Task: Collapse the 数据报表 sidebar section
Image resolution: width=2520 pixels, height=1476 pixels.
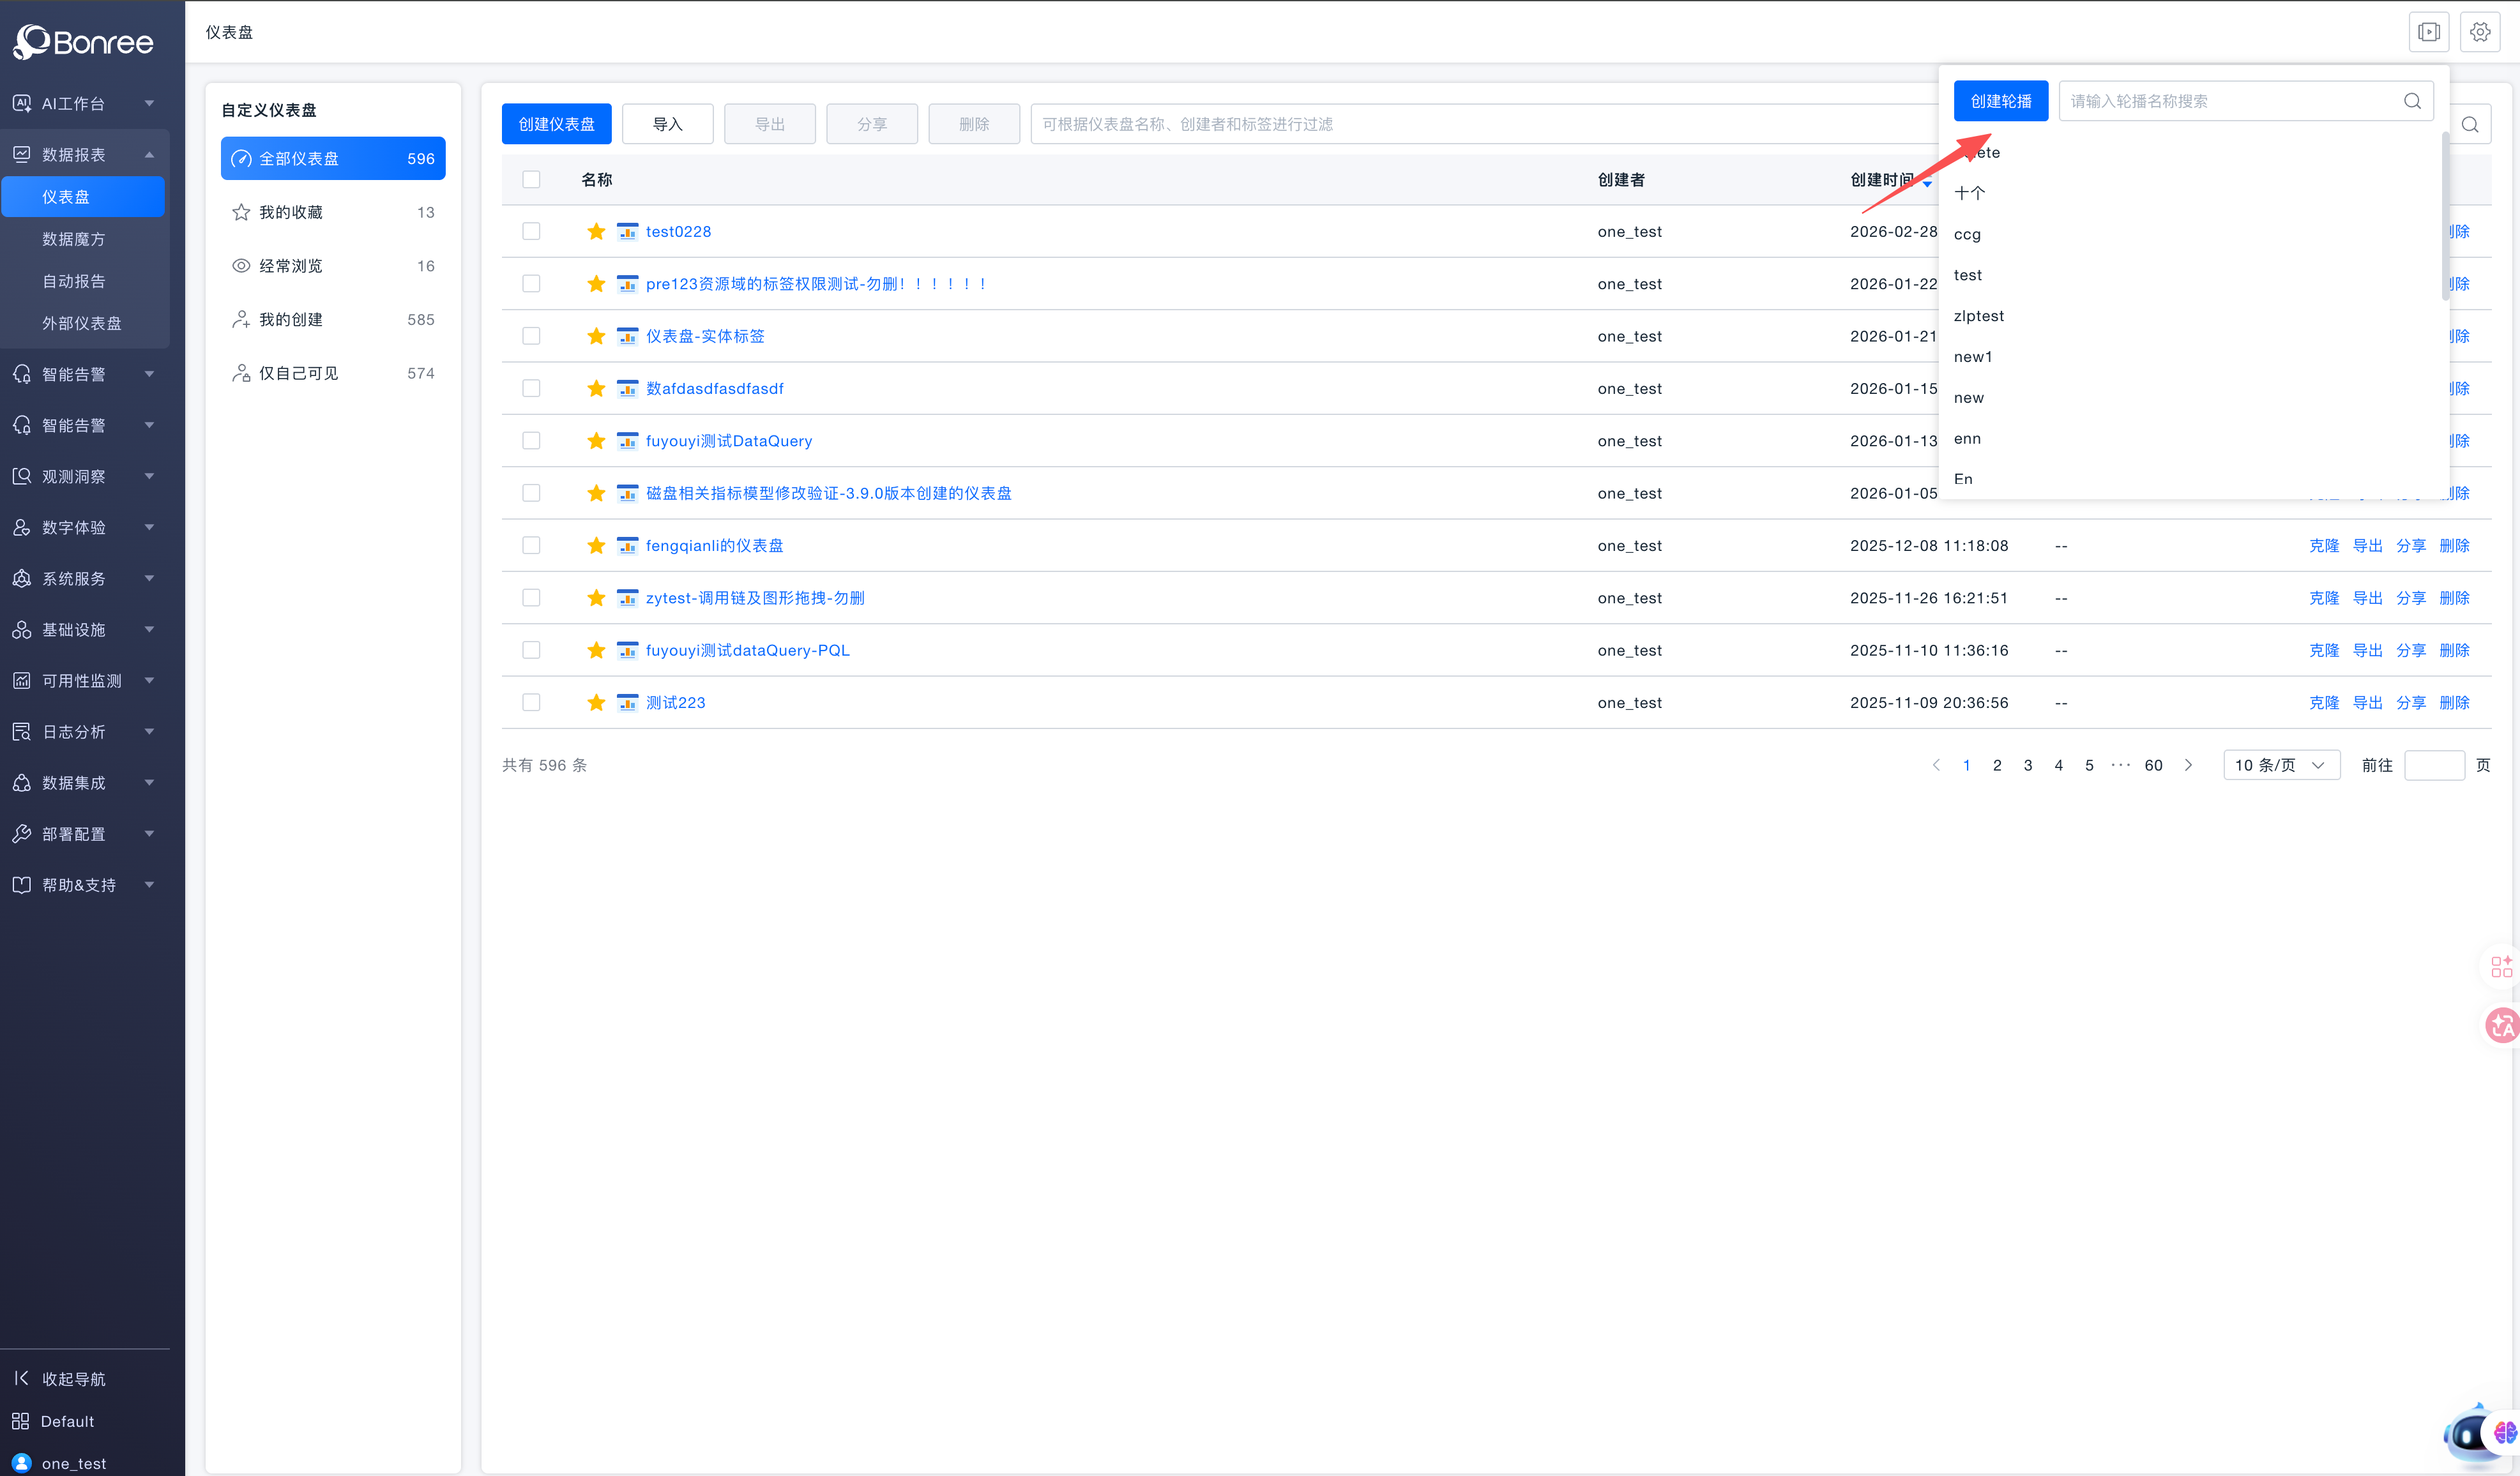Action: point(85,154)
